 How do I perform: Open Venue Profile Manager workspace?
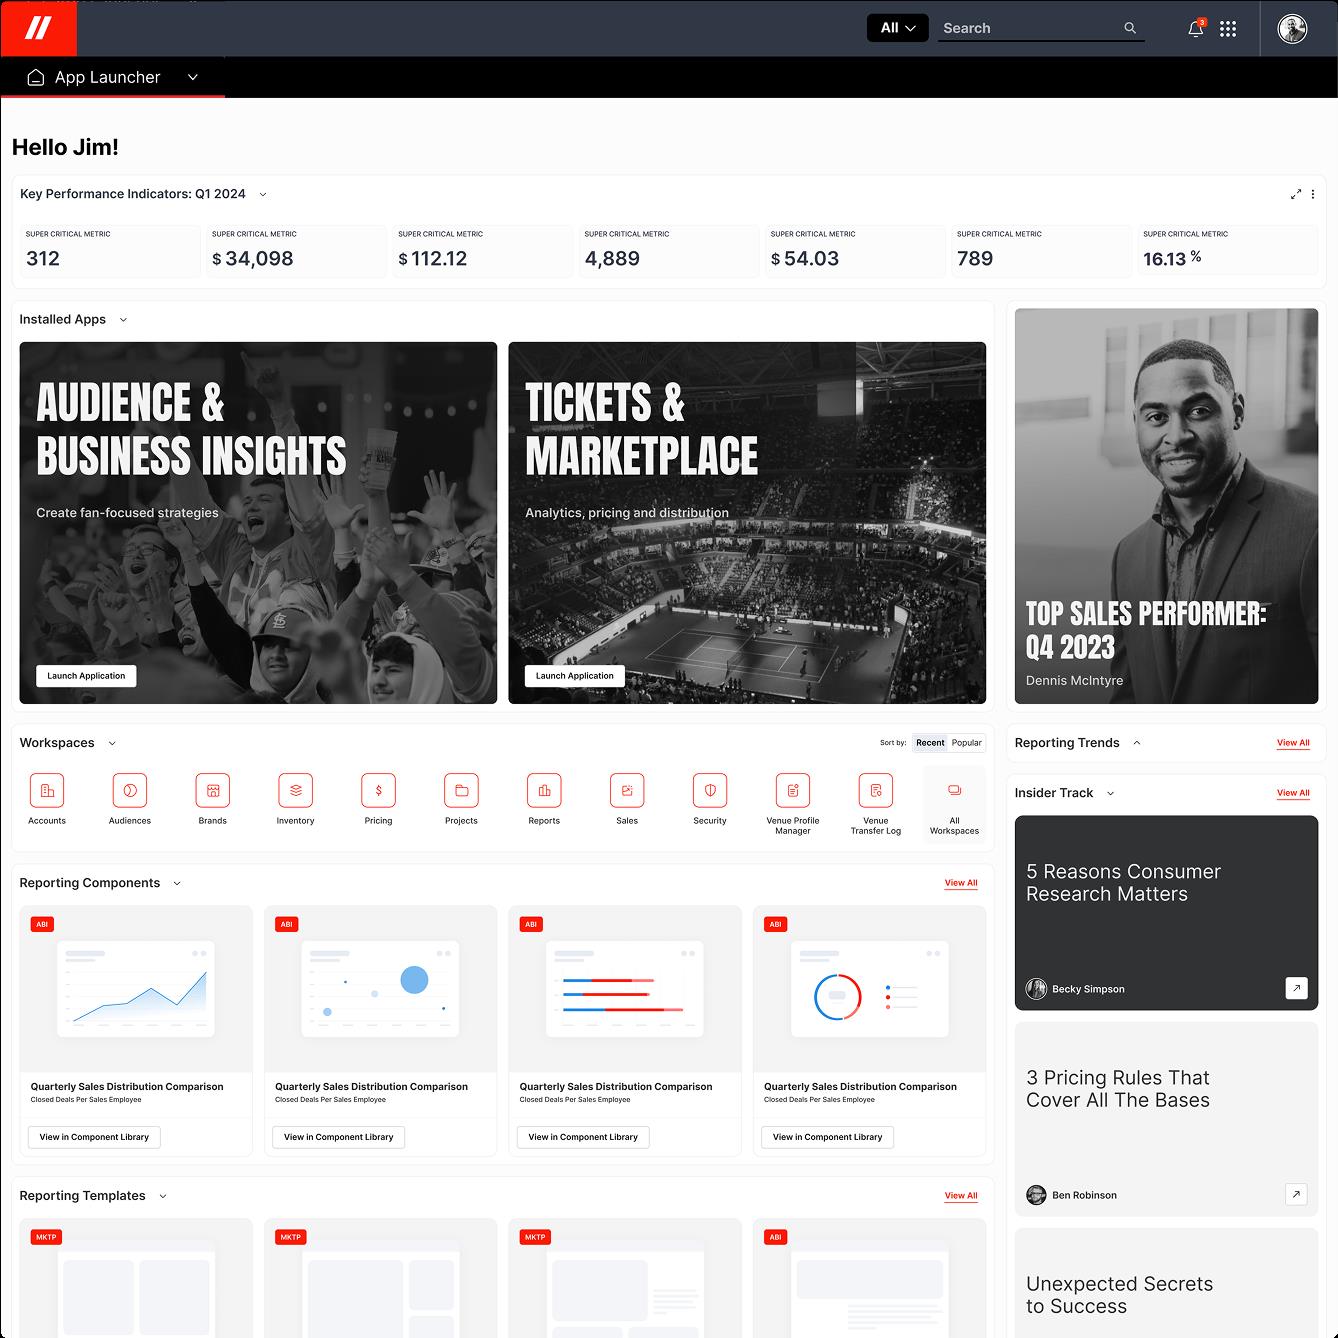pyautogui.click(x=793, y=803)
